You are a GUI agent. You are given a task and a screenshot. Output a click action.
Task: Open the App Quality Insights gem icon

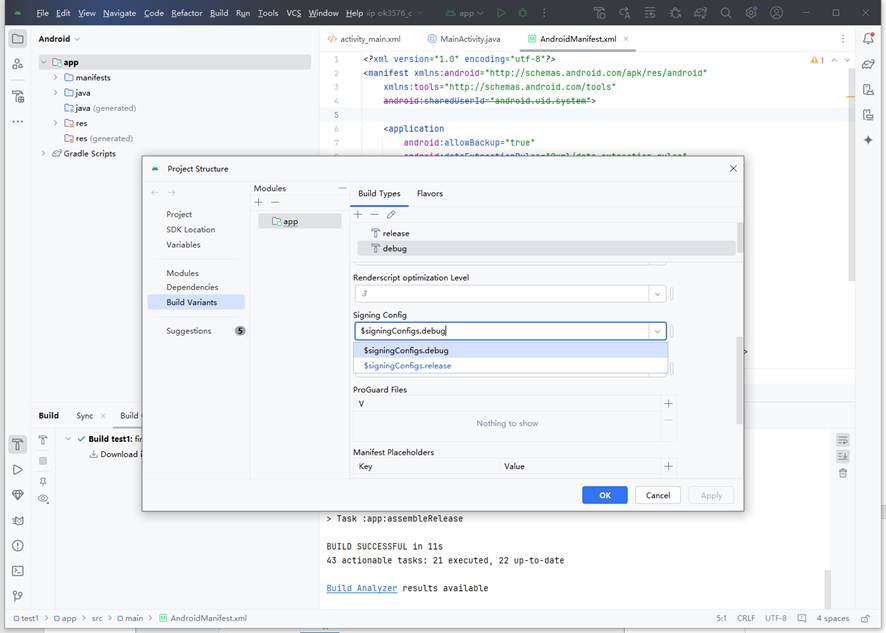click(18, 495)
